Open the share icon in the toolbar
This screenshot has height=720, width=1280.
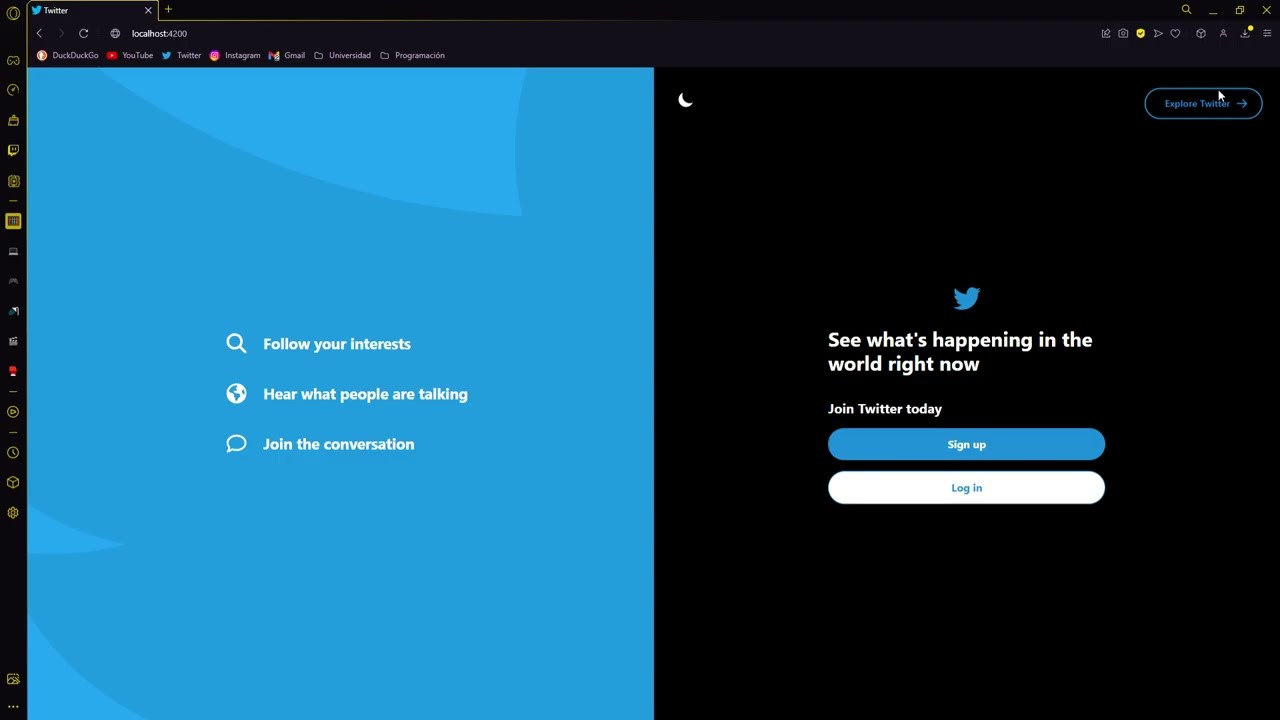[x=1159, y=33]
